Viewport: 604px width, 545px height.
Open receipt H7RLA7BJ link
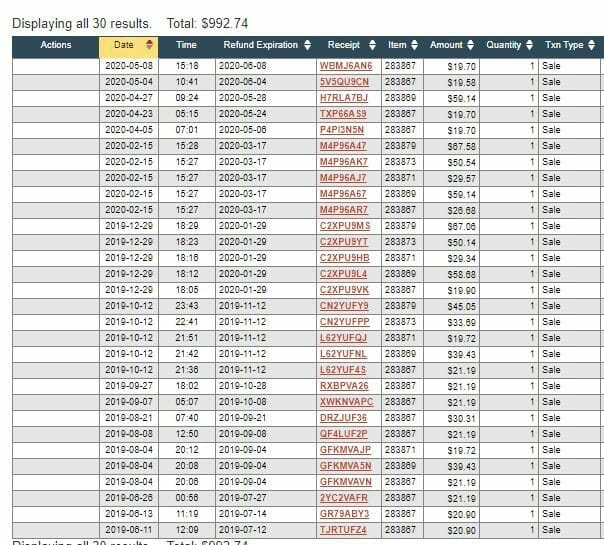[x=344, y=98]
